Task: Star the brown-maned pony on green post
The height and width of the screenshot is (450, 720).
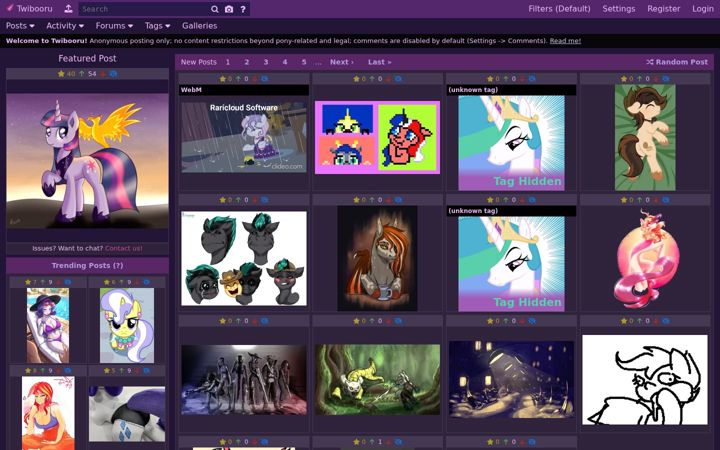Action: point(624,79)
